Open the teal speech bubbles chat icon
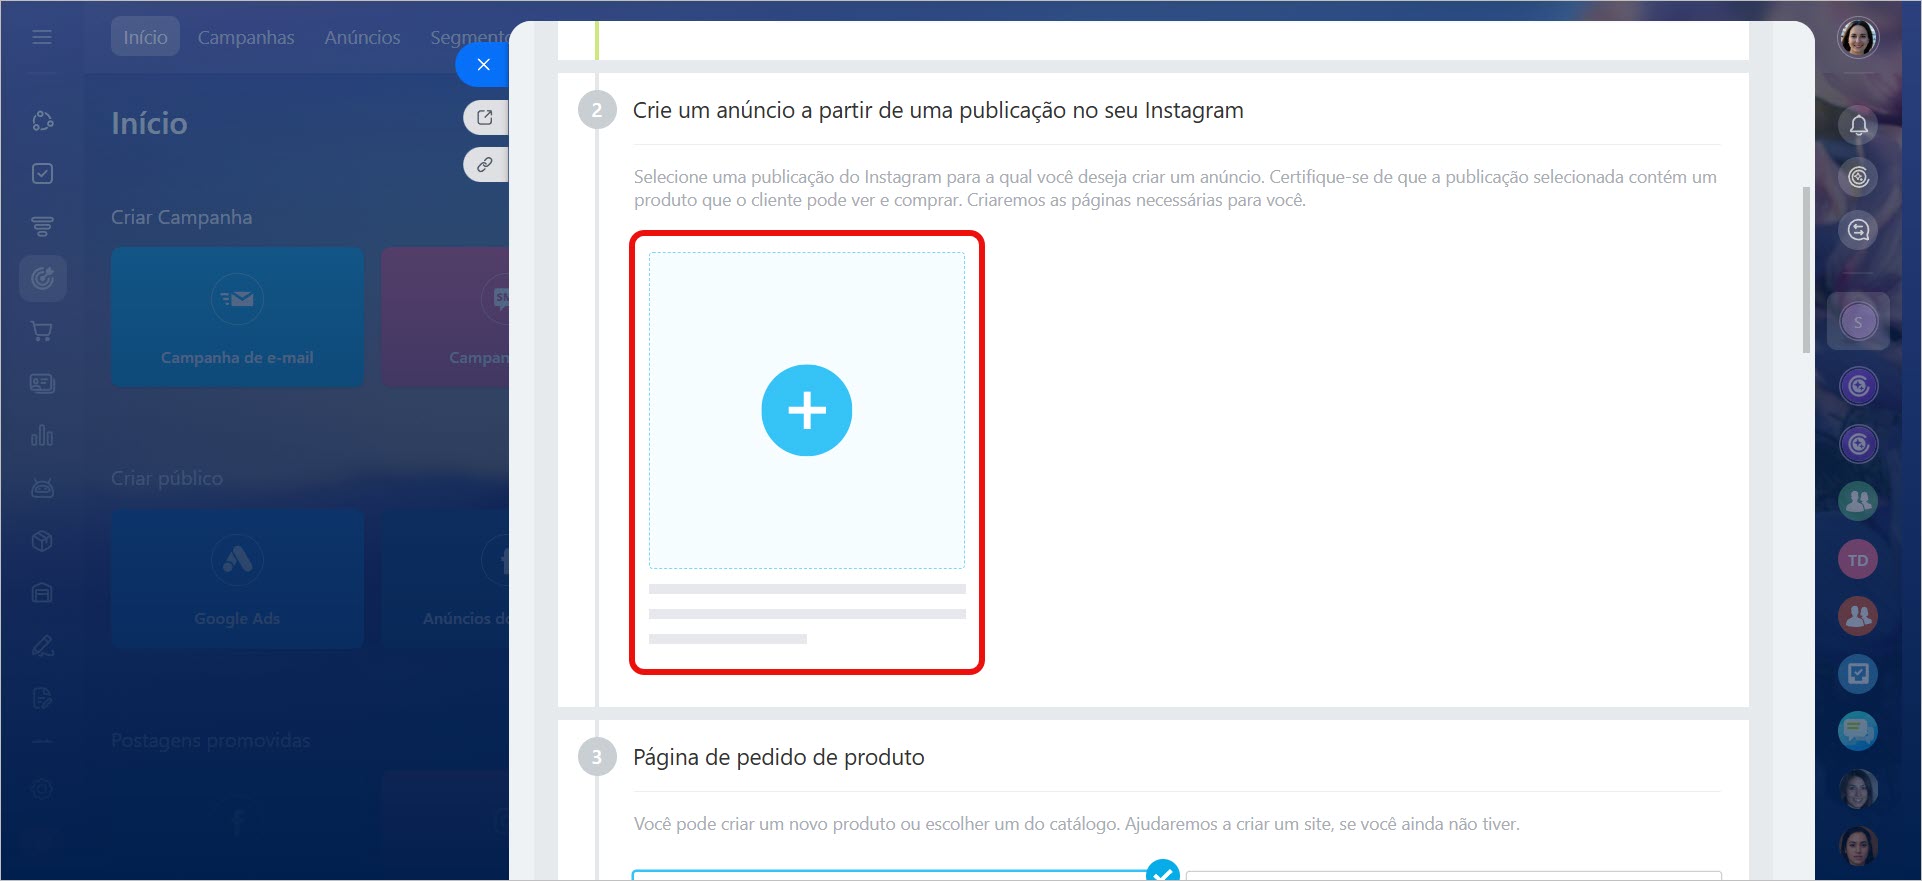1922x881 pixels. (x=1858, y=732)
